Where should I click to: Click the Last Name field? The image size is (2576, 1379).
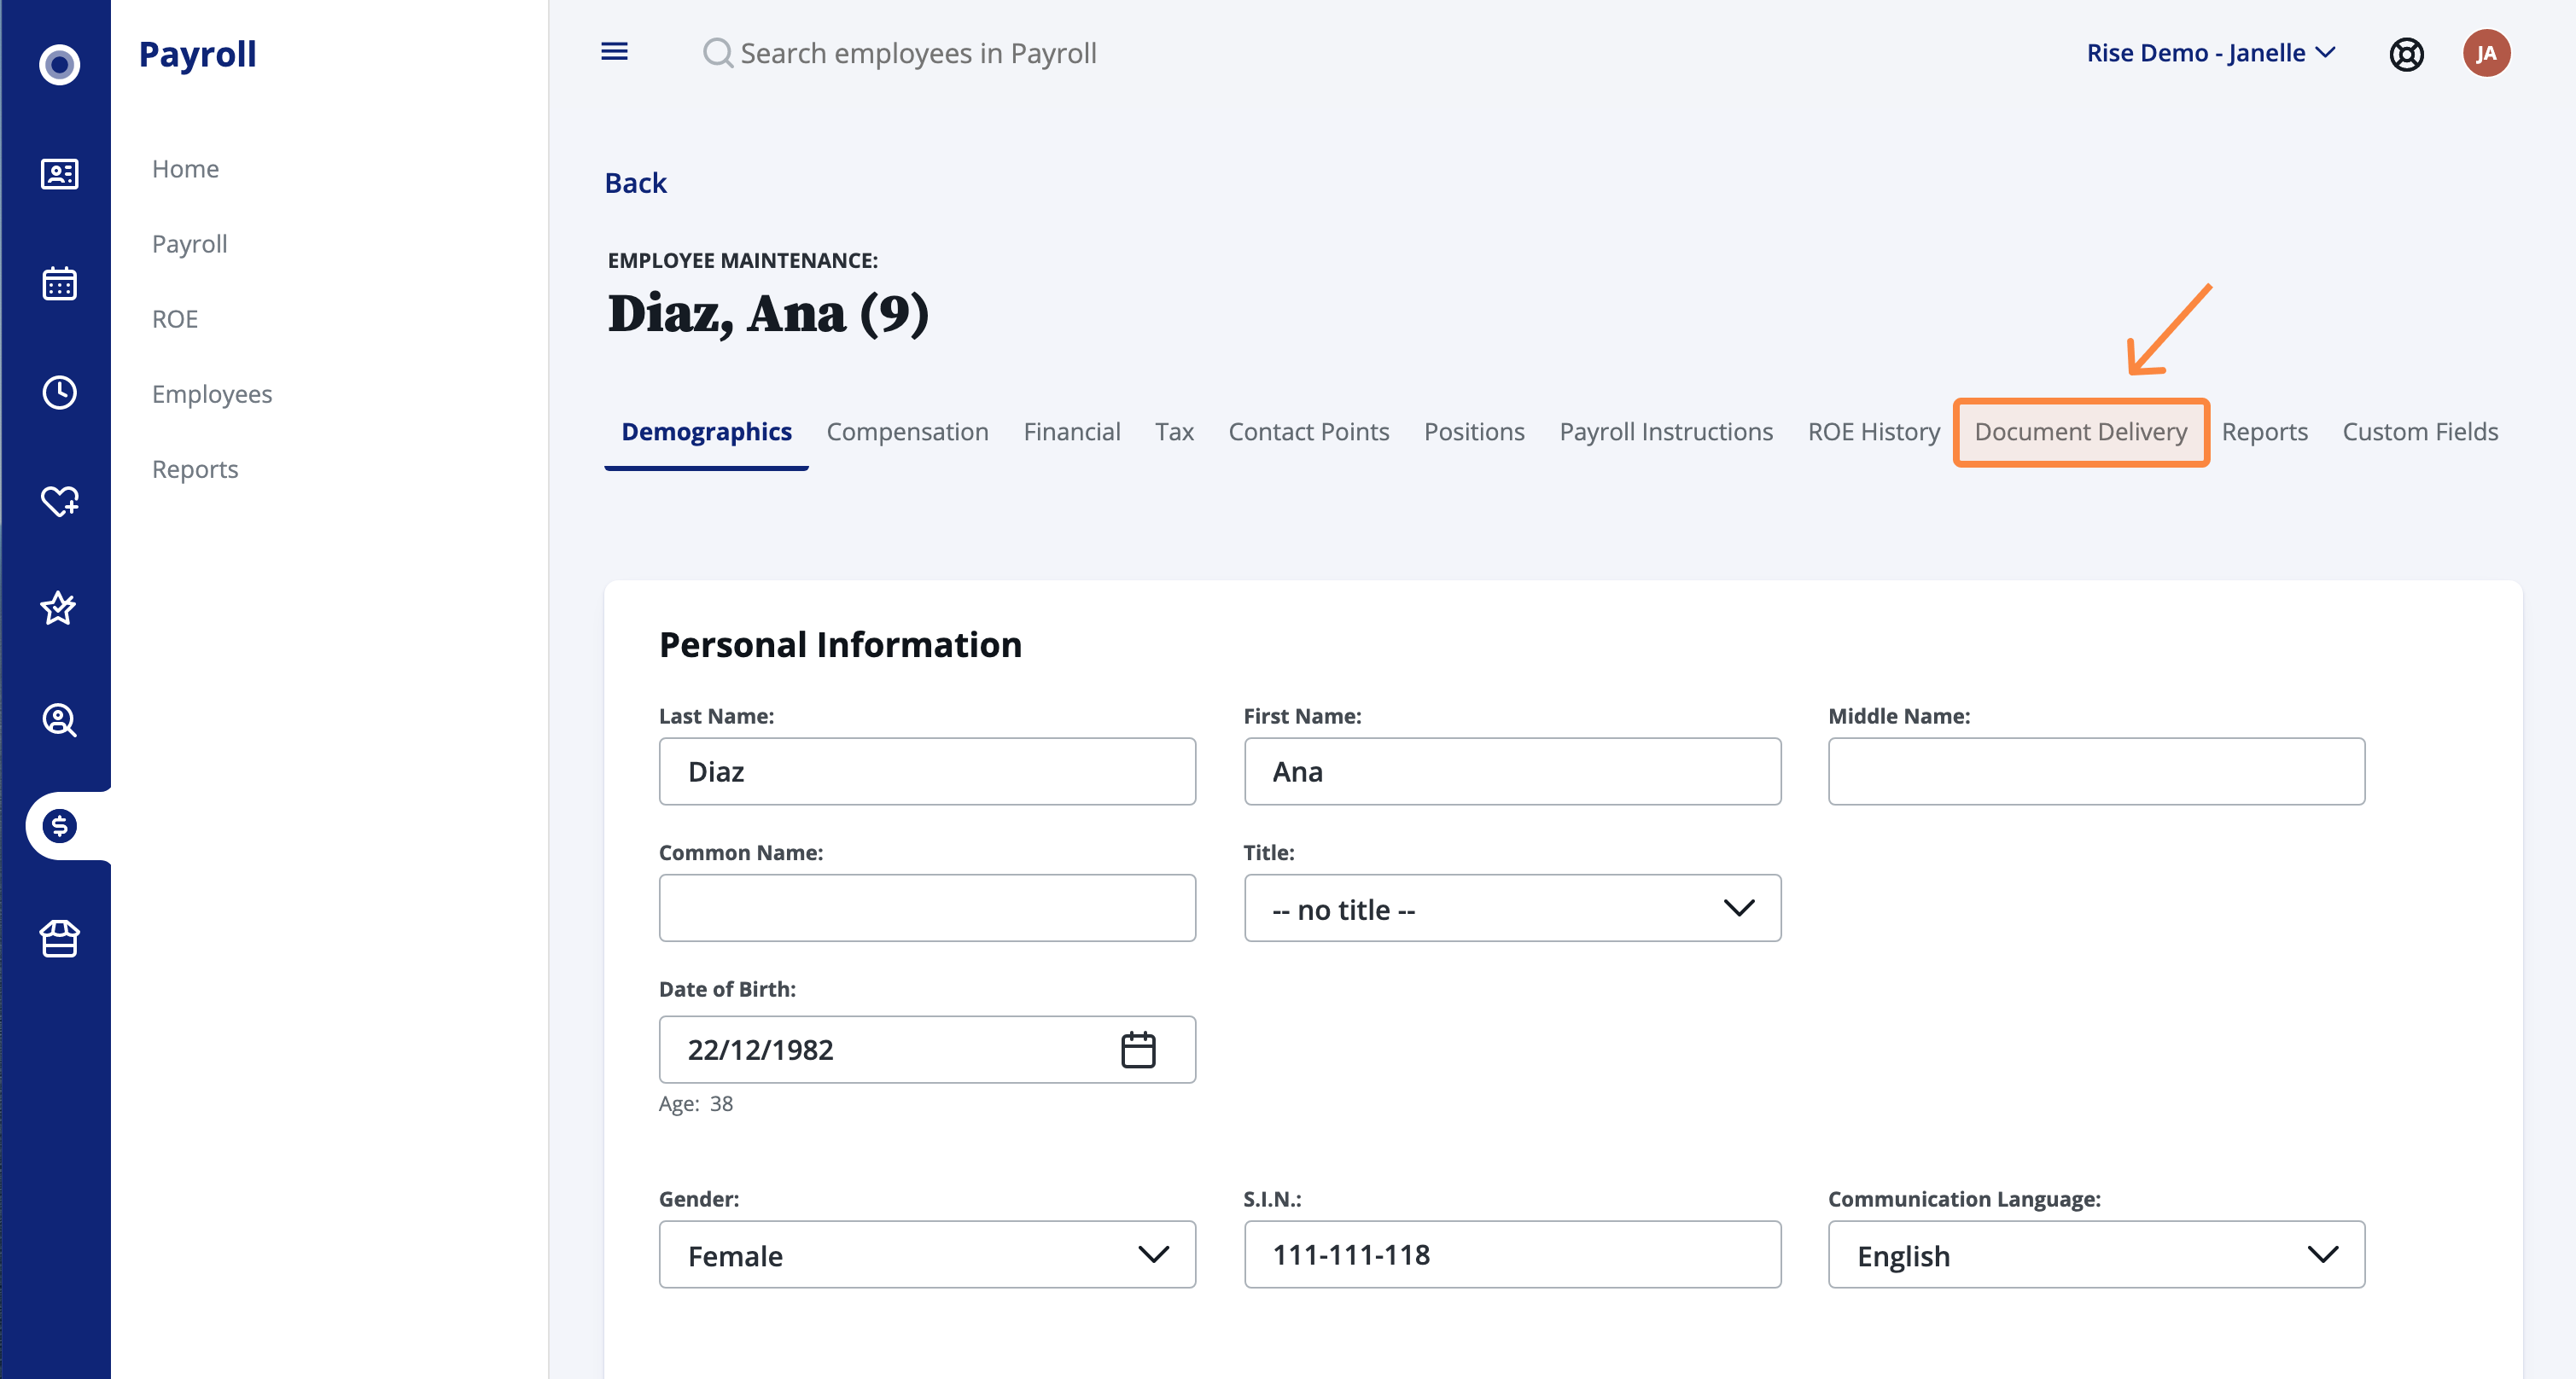[x=927, y=771]
